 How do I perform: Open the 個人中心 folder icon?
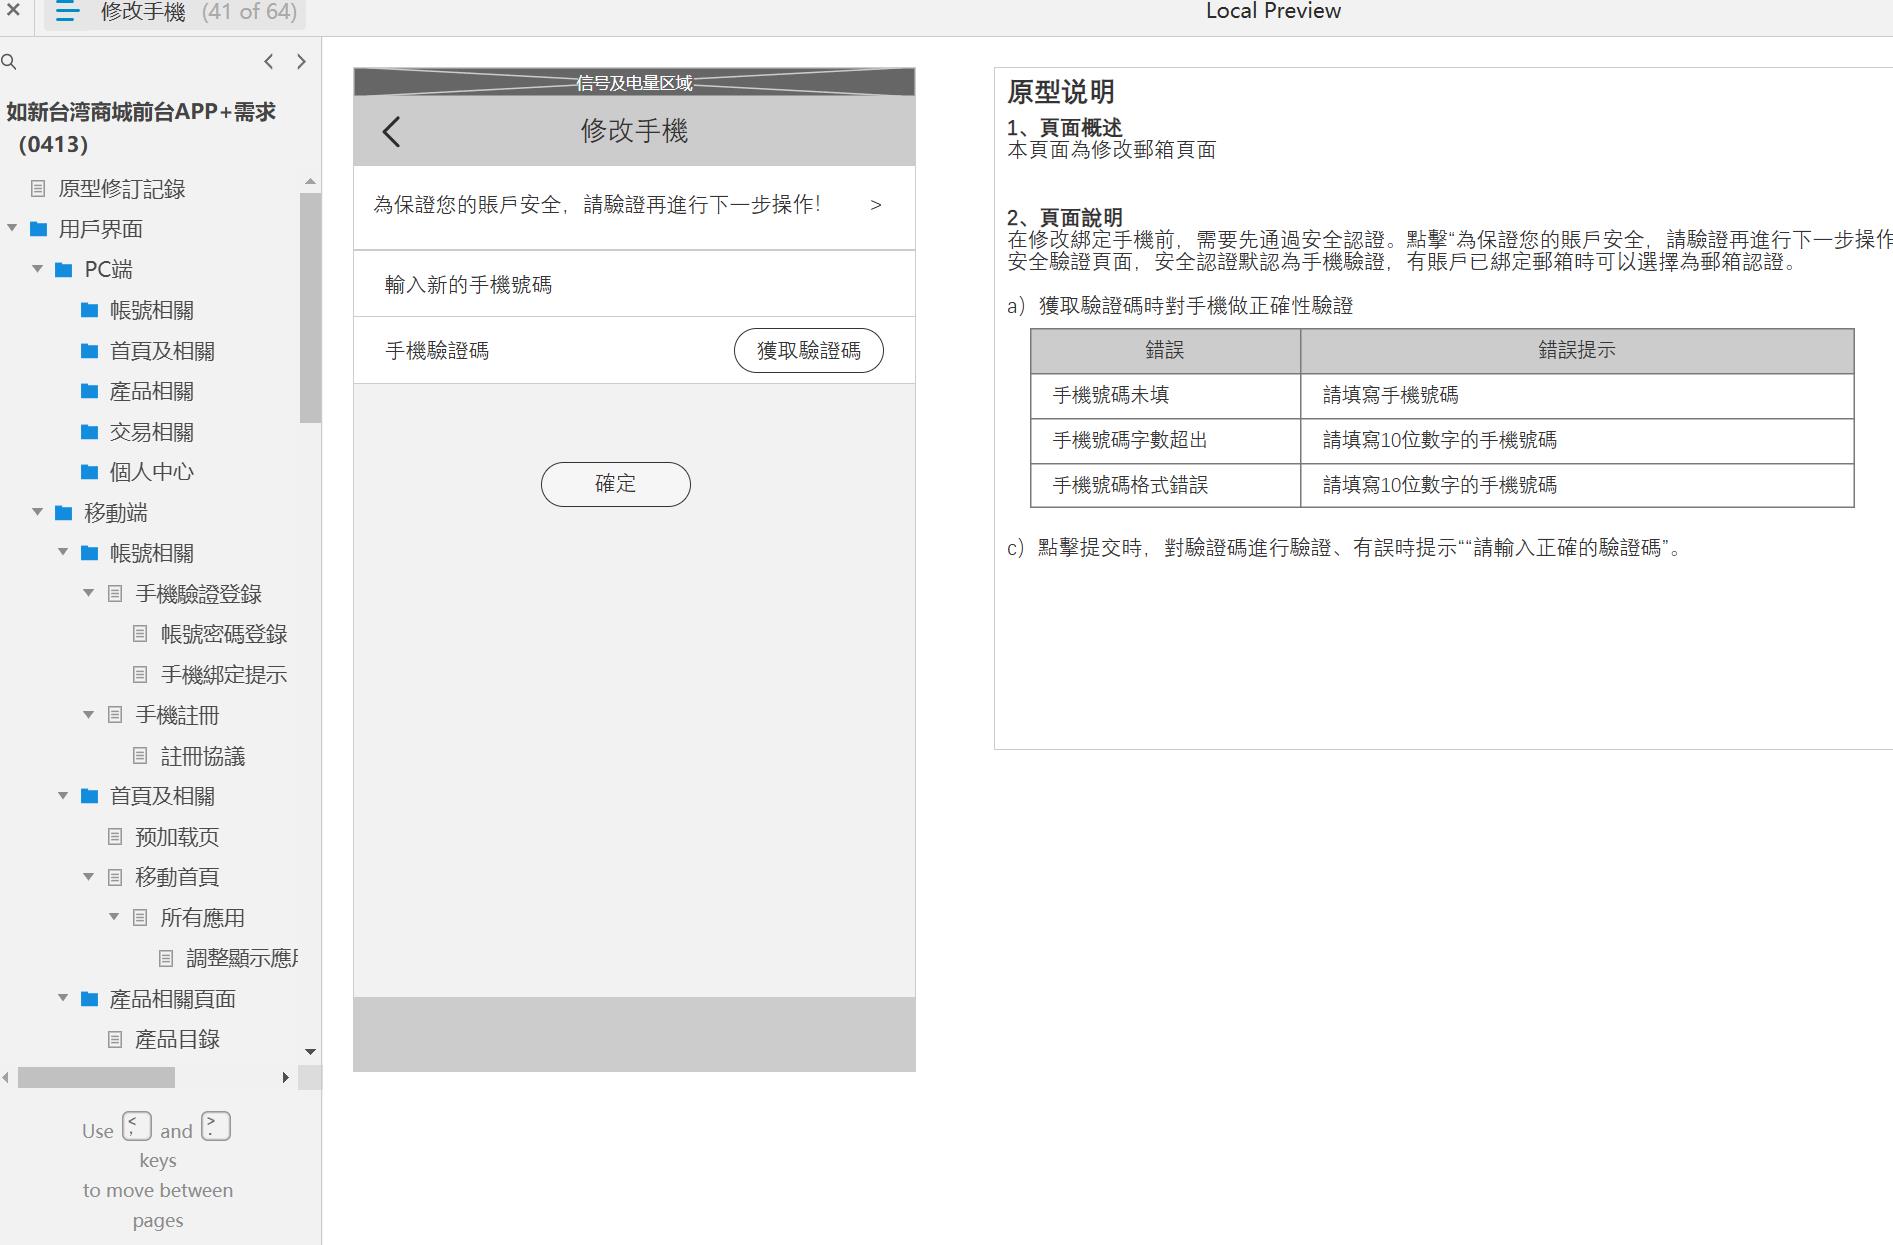pyautogui.click(x=89, y=472)
